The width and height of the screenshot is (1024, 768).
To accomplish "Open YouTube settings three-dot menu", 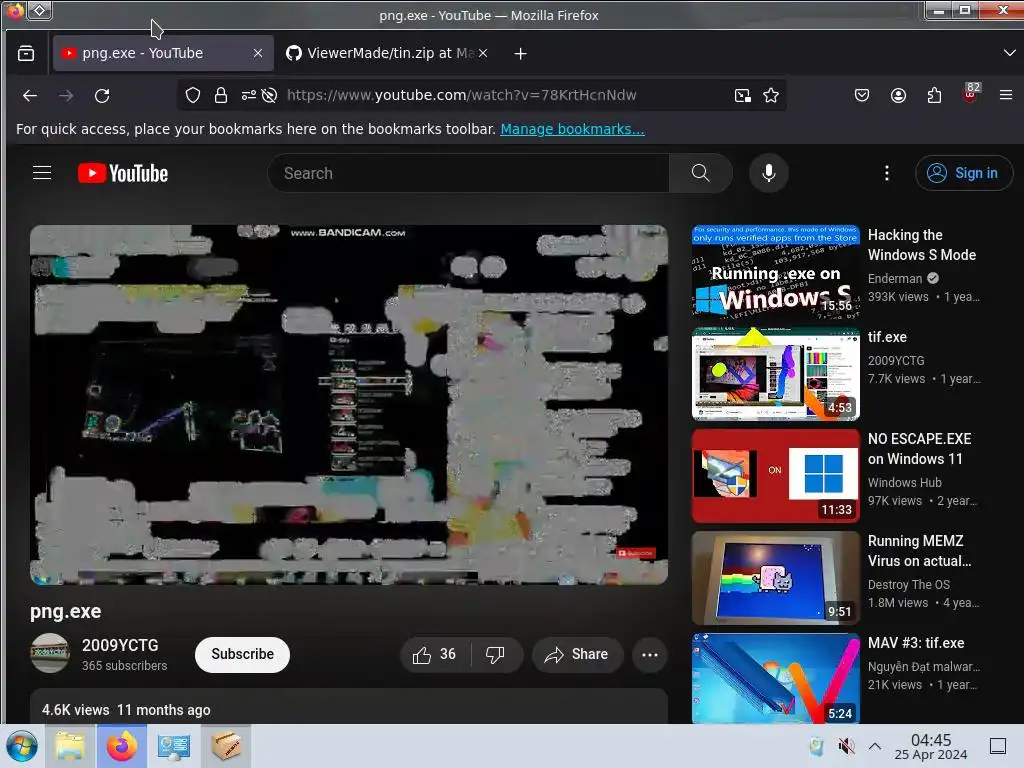I will pos(886,173).
